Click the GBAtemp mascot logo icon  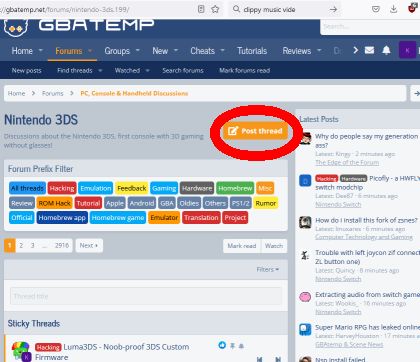15,28
